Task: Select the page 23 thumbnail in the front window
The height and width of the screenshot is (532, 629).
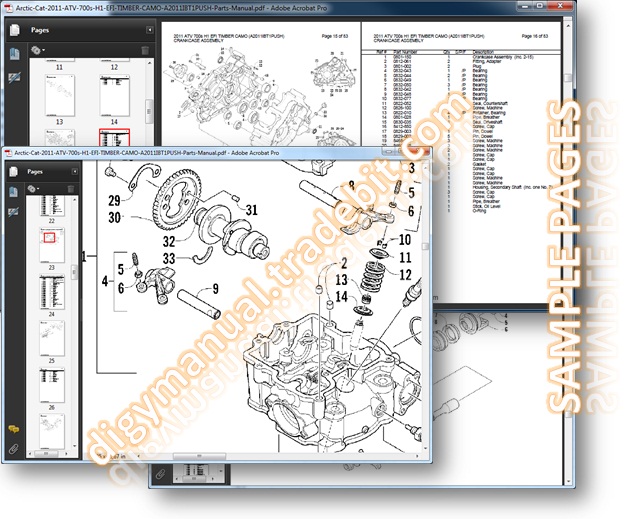Action: click(x=48, y=238)
